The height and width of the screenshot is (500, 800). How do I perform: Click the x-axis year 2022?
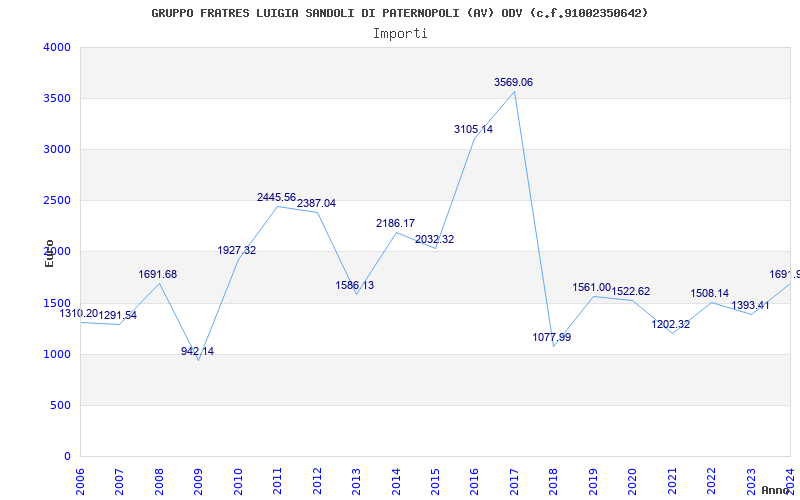click(711, 481)
